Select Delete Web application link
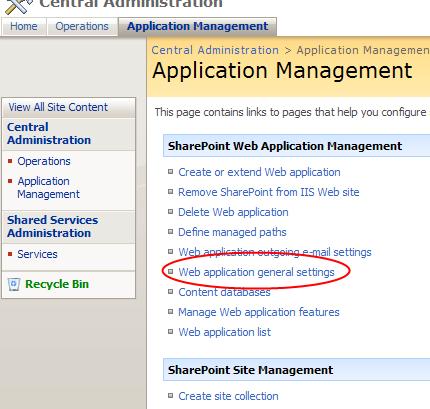Viewport: 430px width, 409px height. pos(233,212)
